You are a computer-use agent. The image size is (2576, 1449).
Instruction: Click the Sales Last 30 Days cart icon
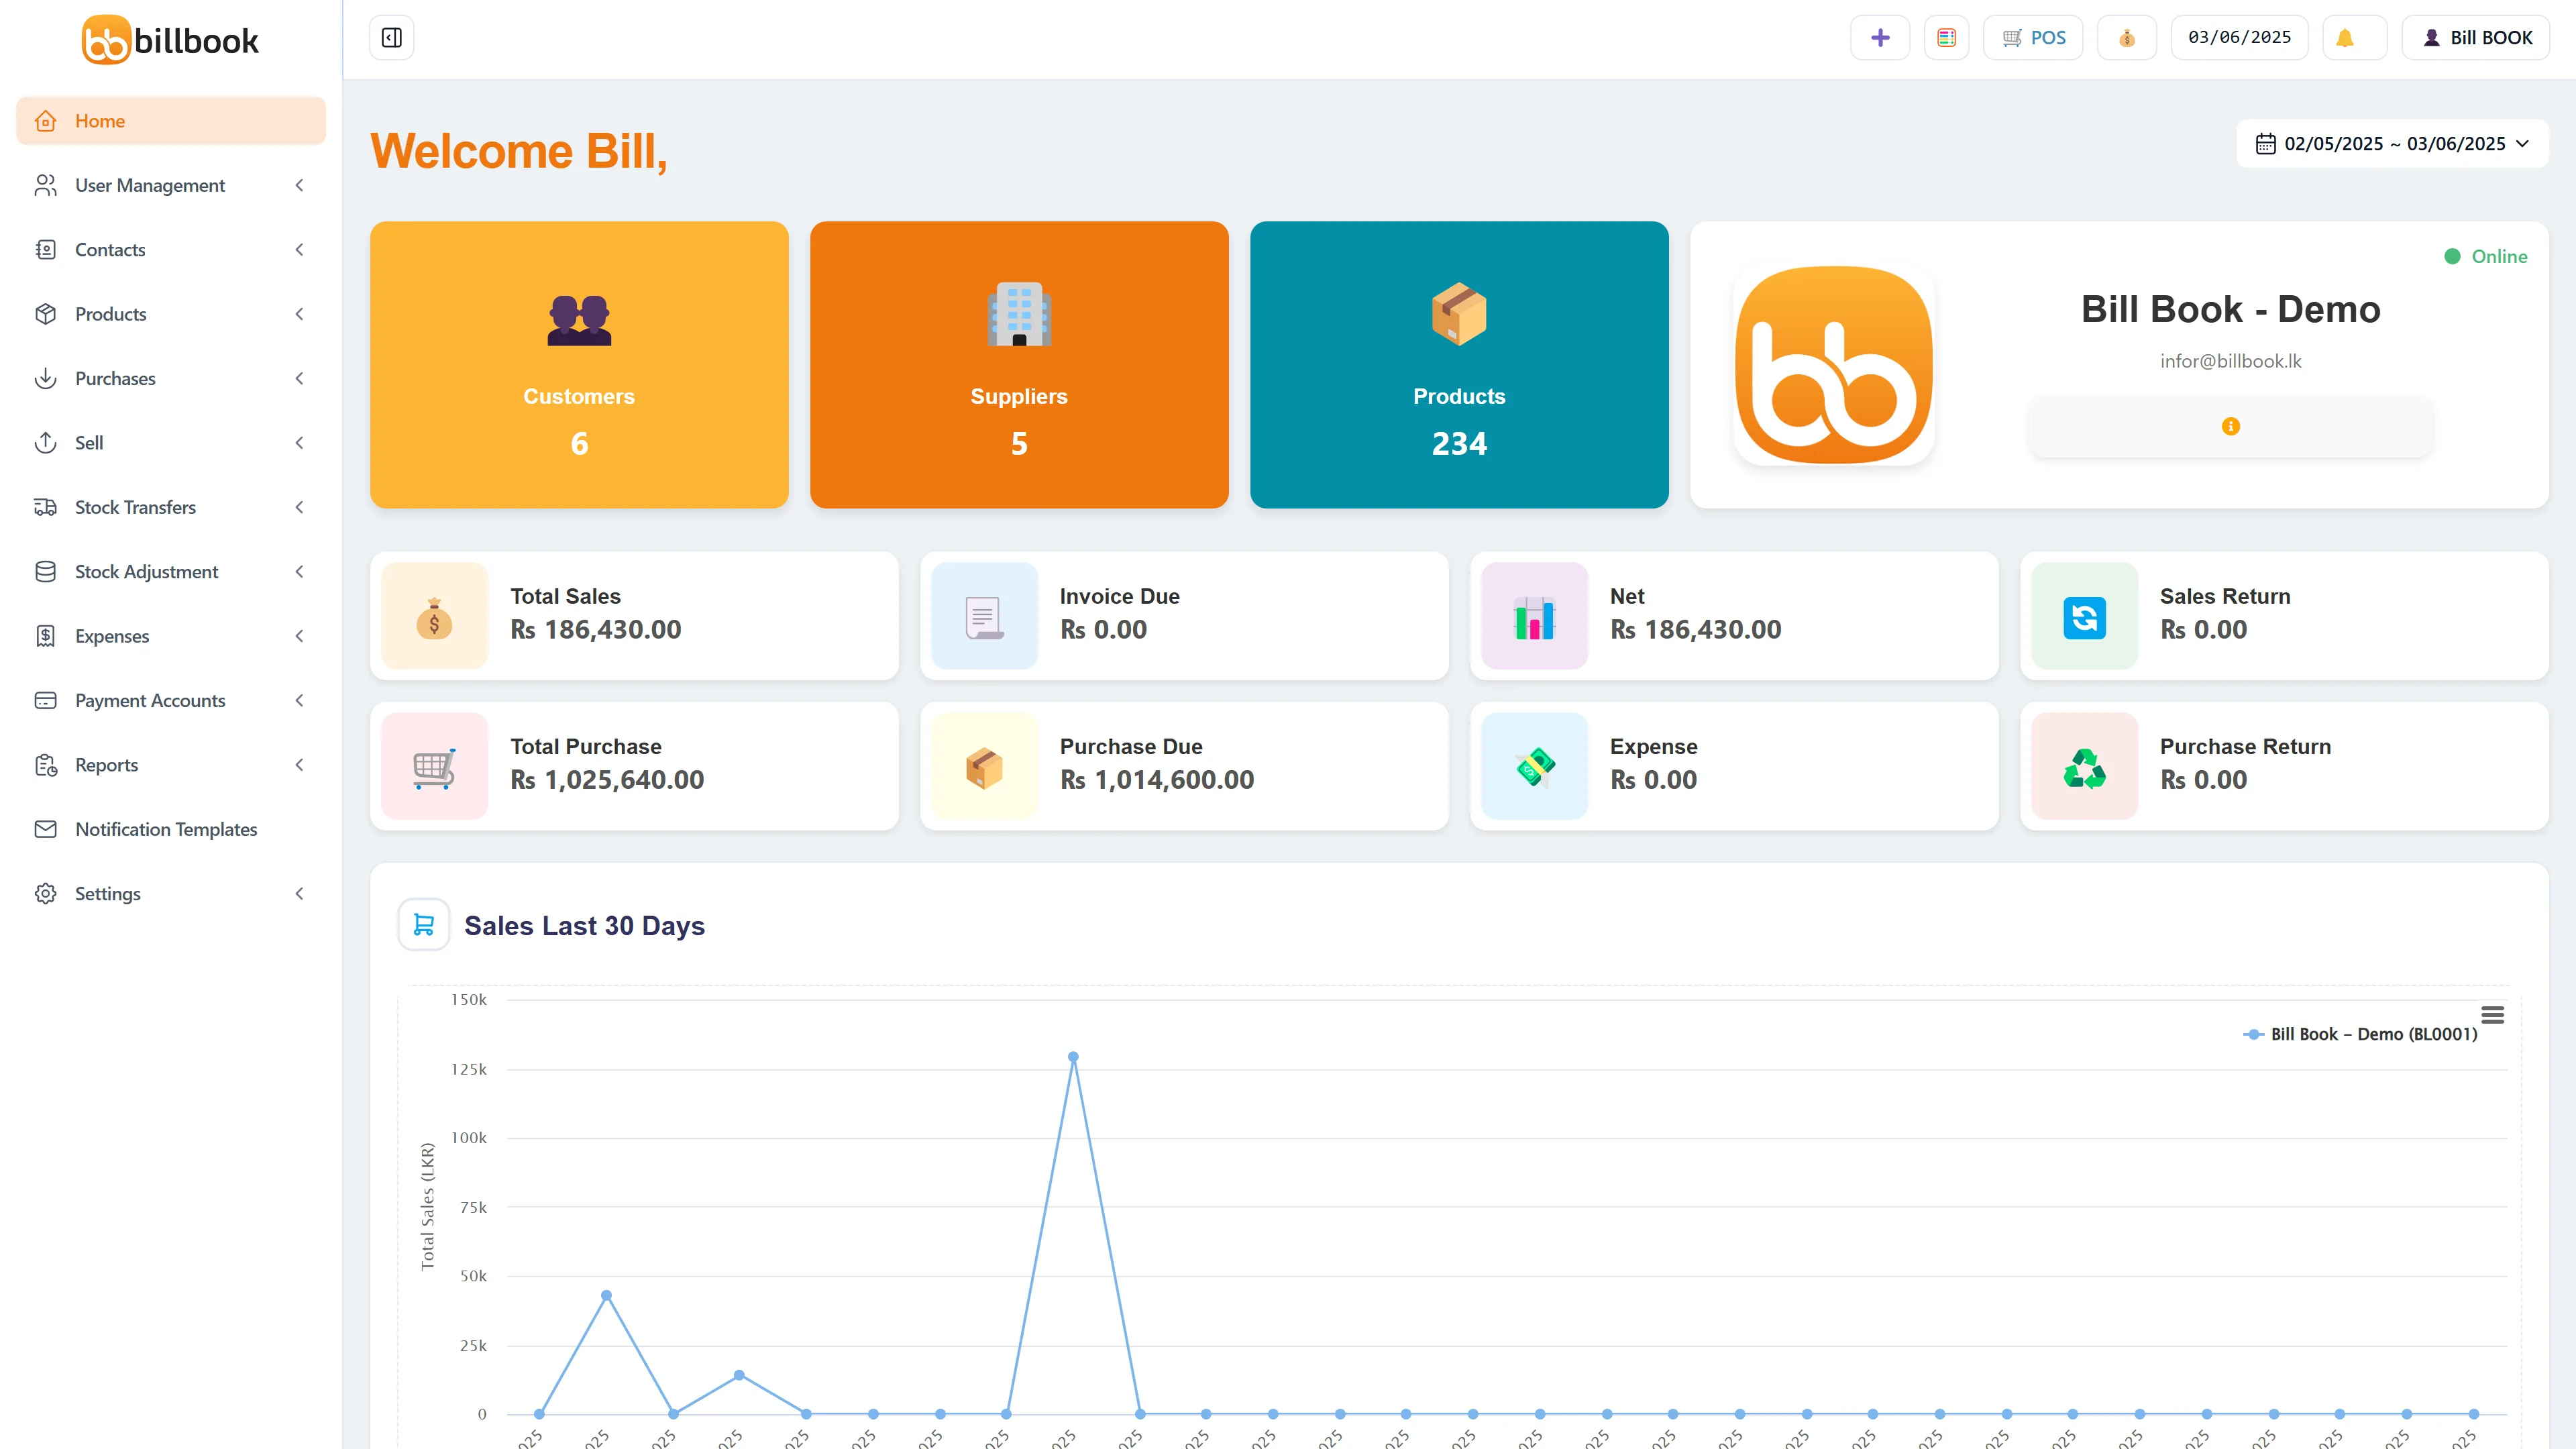coord(424,925)
